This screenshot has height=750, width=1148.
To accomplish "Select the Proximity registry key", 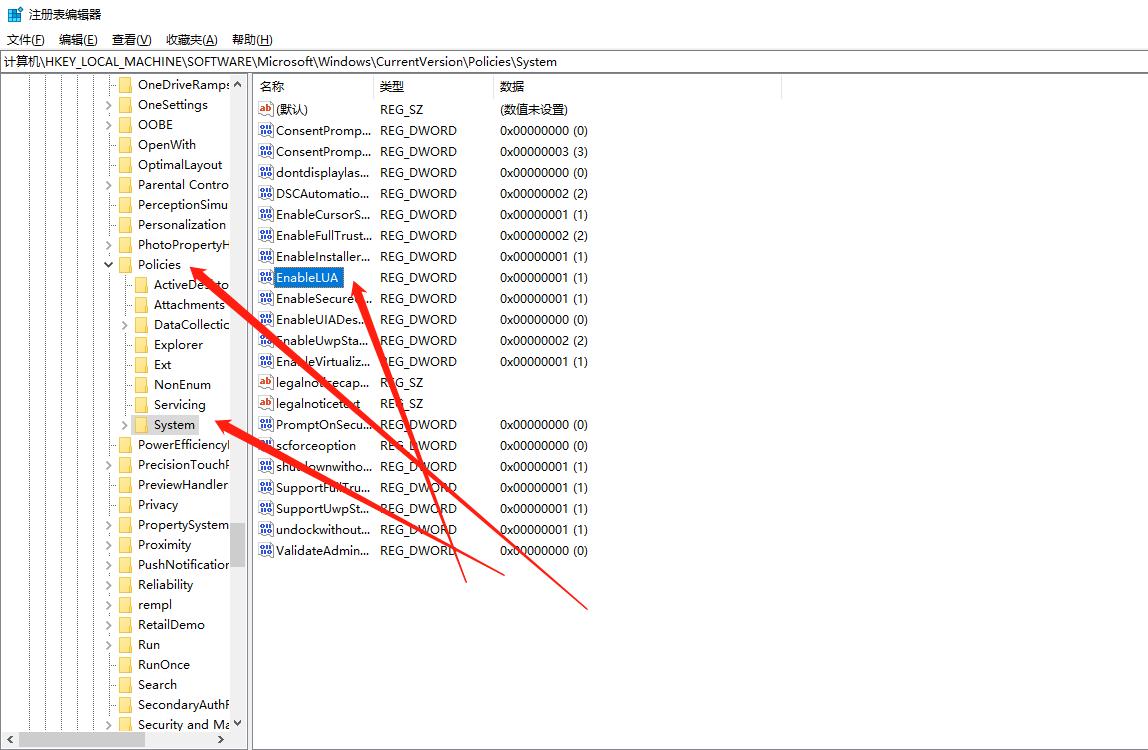I will 164,545.
